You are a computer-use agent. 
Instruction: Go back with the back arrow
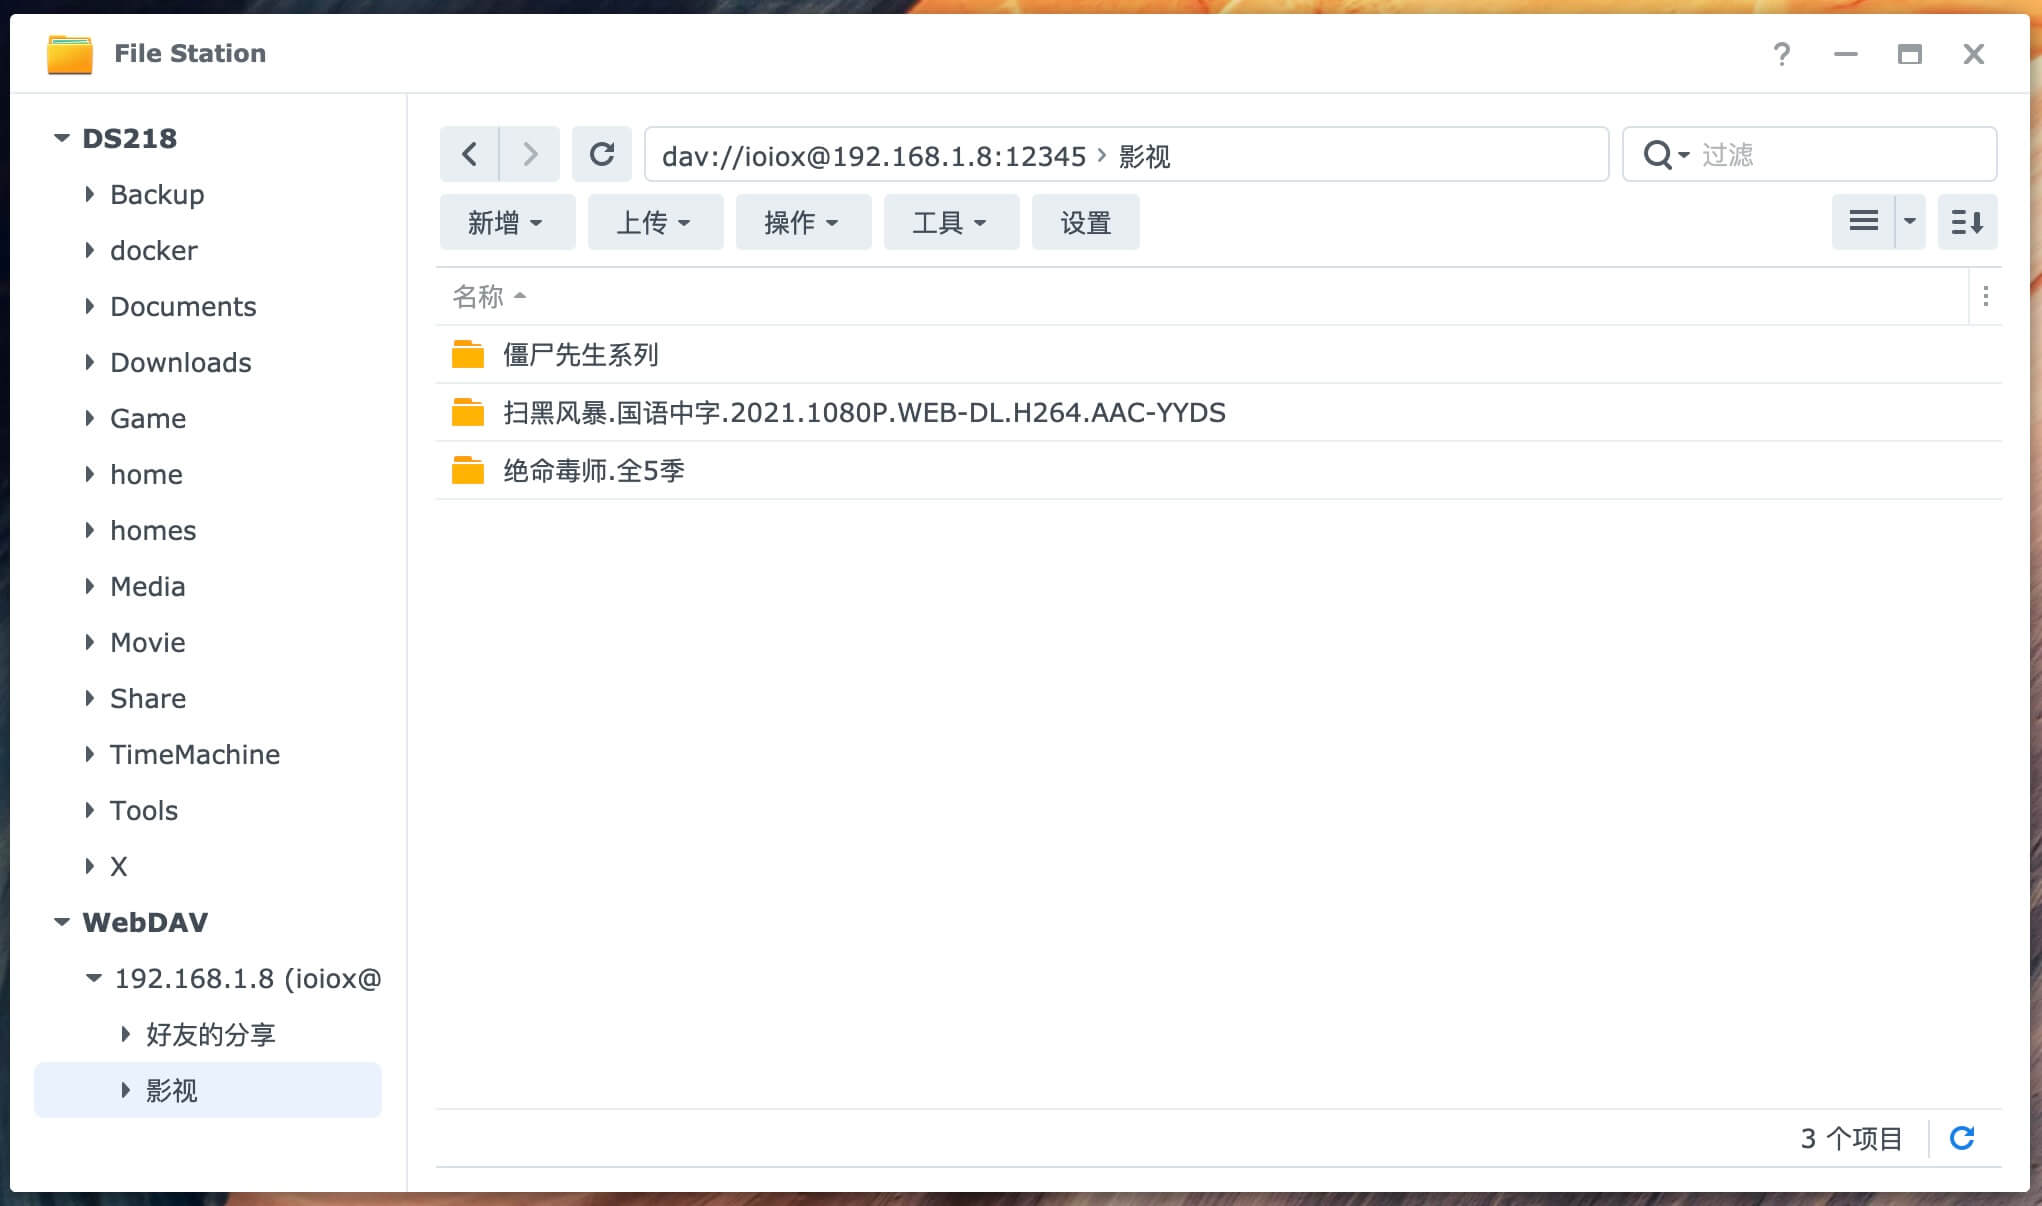(469, 154)
